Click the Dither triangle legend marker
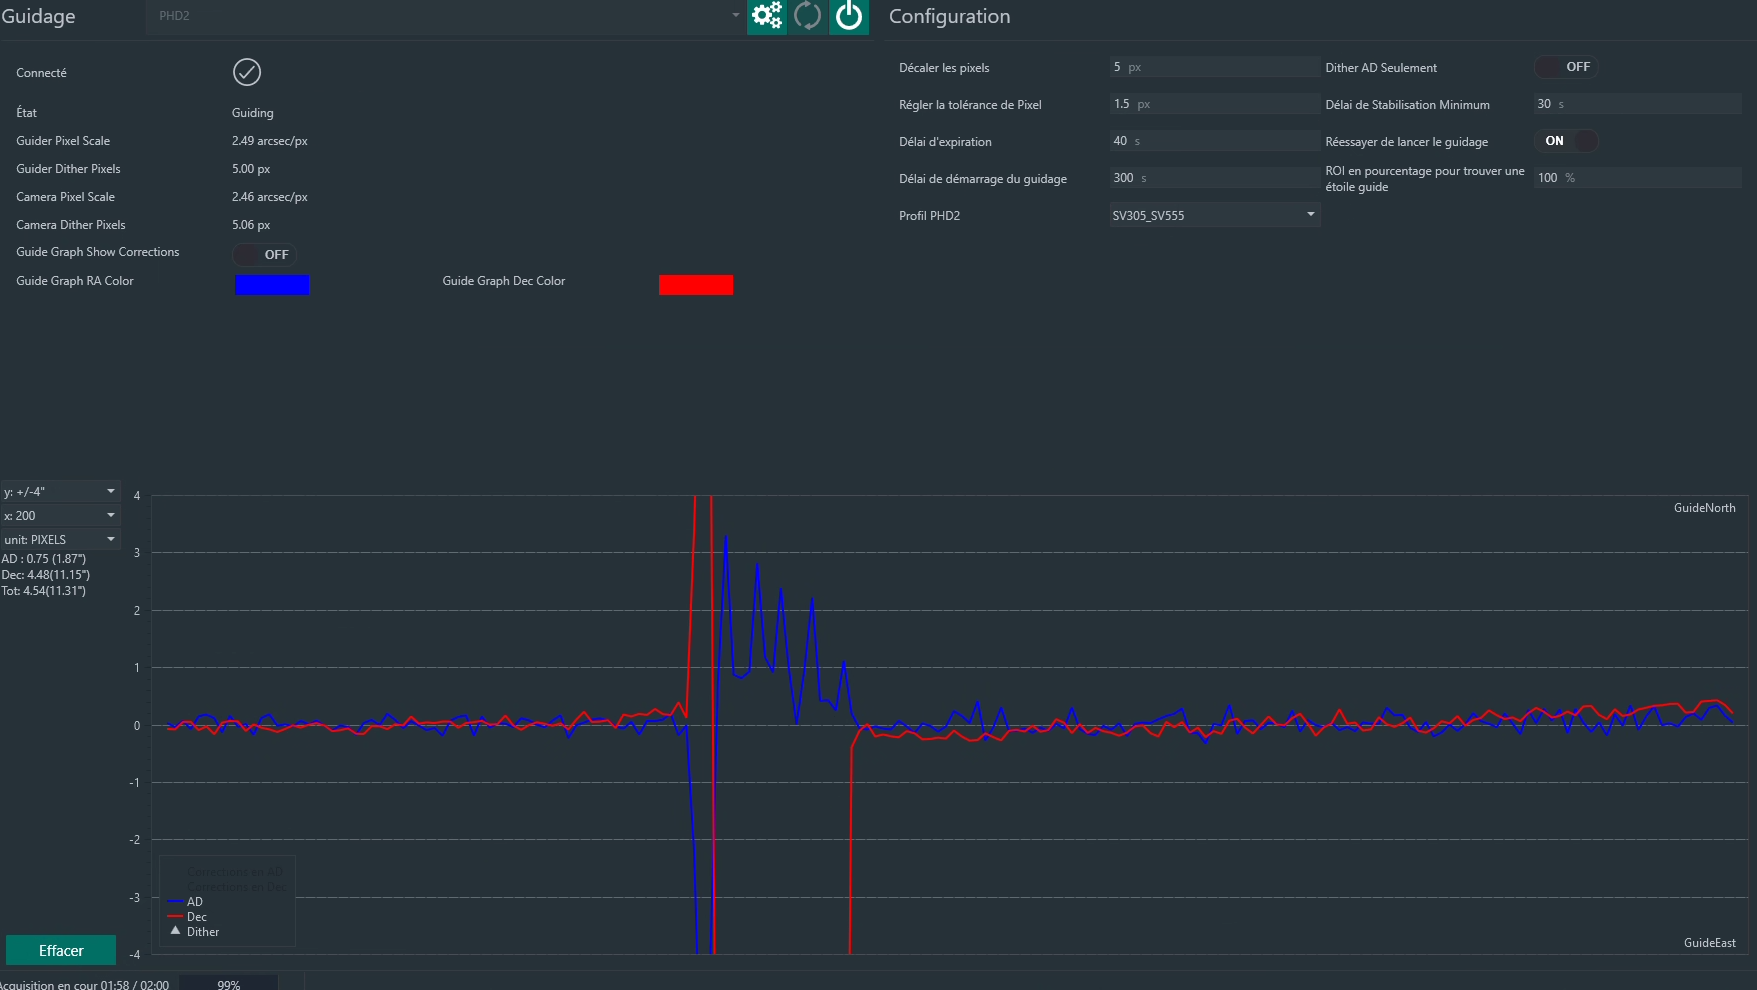1757x990 pixels. click(175, 931)
